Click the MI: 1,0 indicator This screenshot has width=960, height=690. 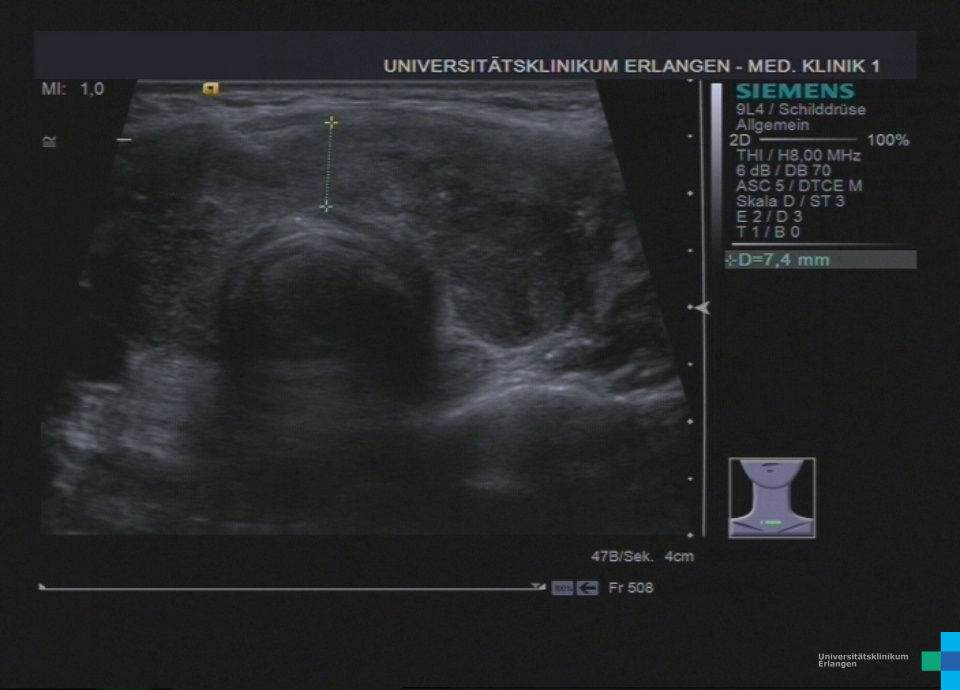coord(72,89)
